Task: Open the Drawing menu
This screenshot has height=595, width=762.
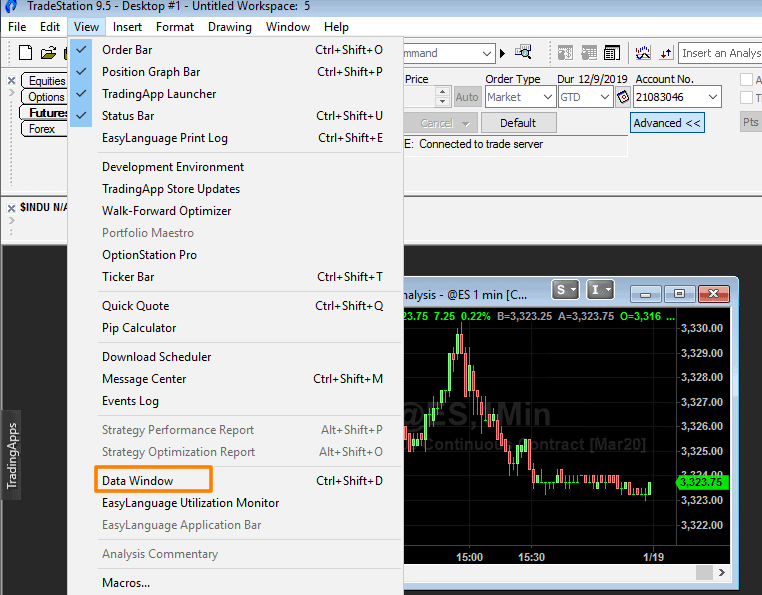Action: pyautogui.click(x=230, y=27)
